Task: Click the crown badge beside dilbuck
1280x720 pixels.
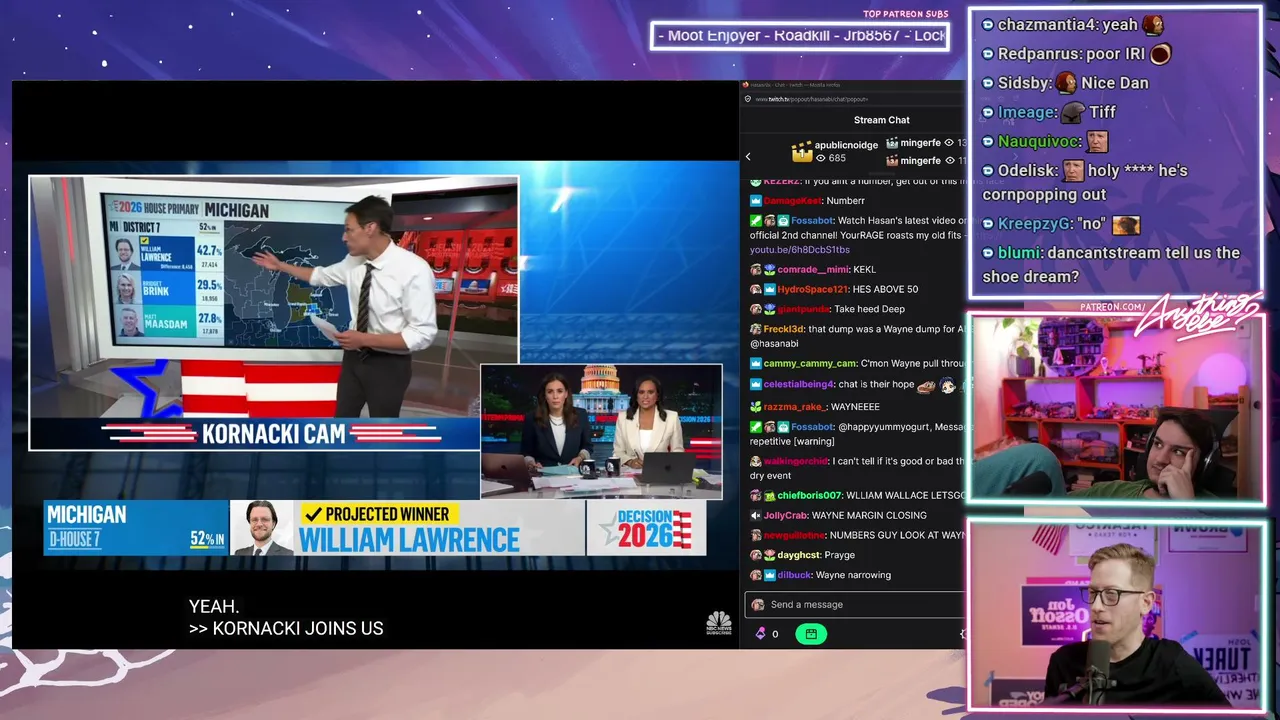Action: (770, 575)
